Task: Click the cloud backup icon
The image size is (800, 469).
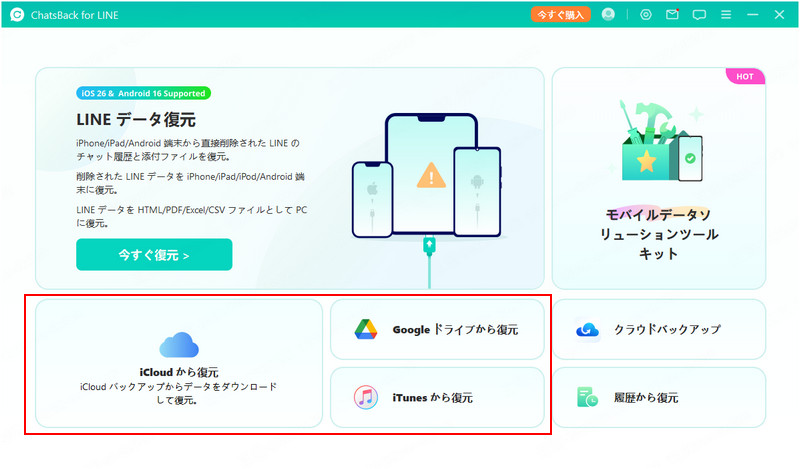Action: (x=587, y=329)
